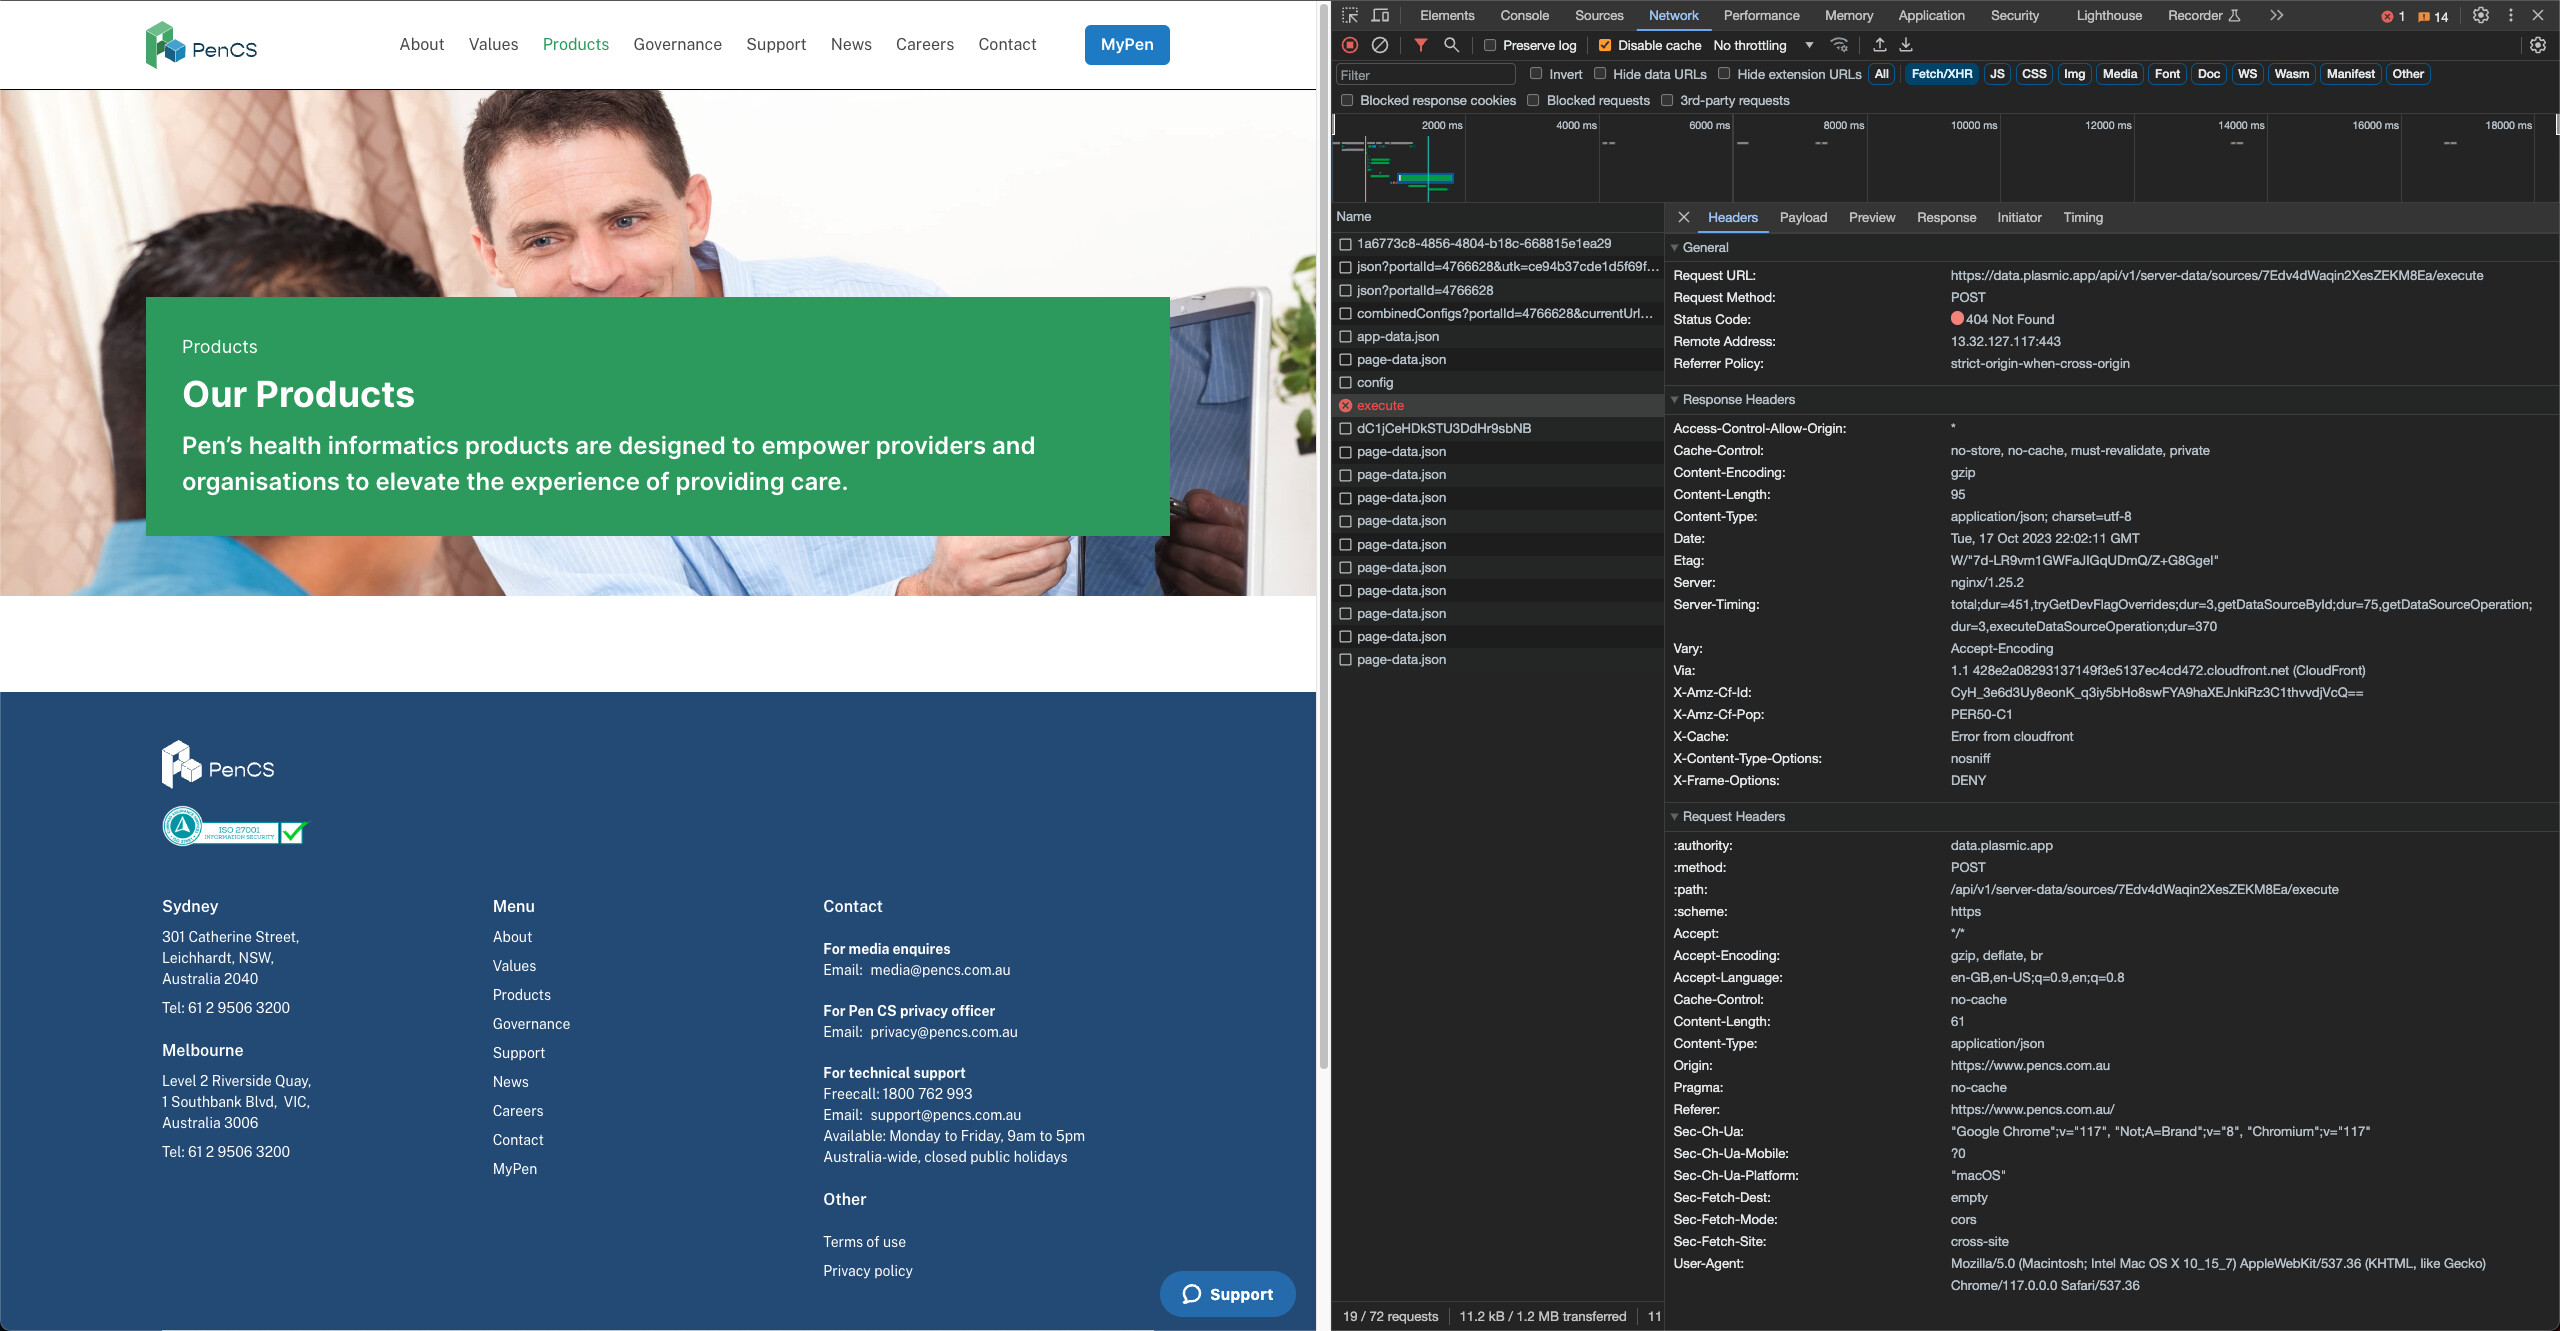Click the stop recording network log icon
Viewport: 2560px width, 1331px height.
[x=1350, y=45]
